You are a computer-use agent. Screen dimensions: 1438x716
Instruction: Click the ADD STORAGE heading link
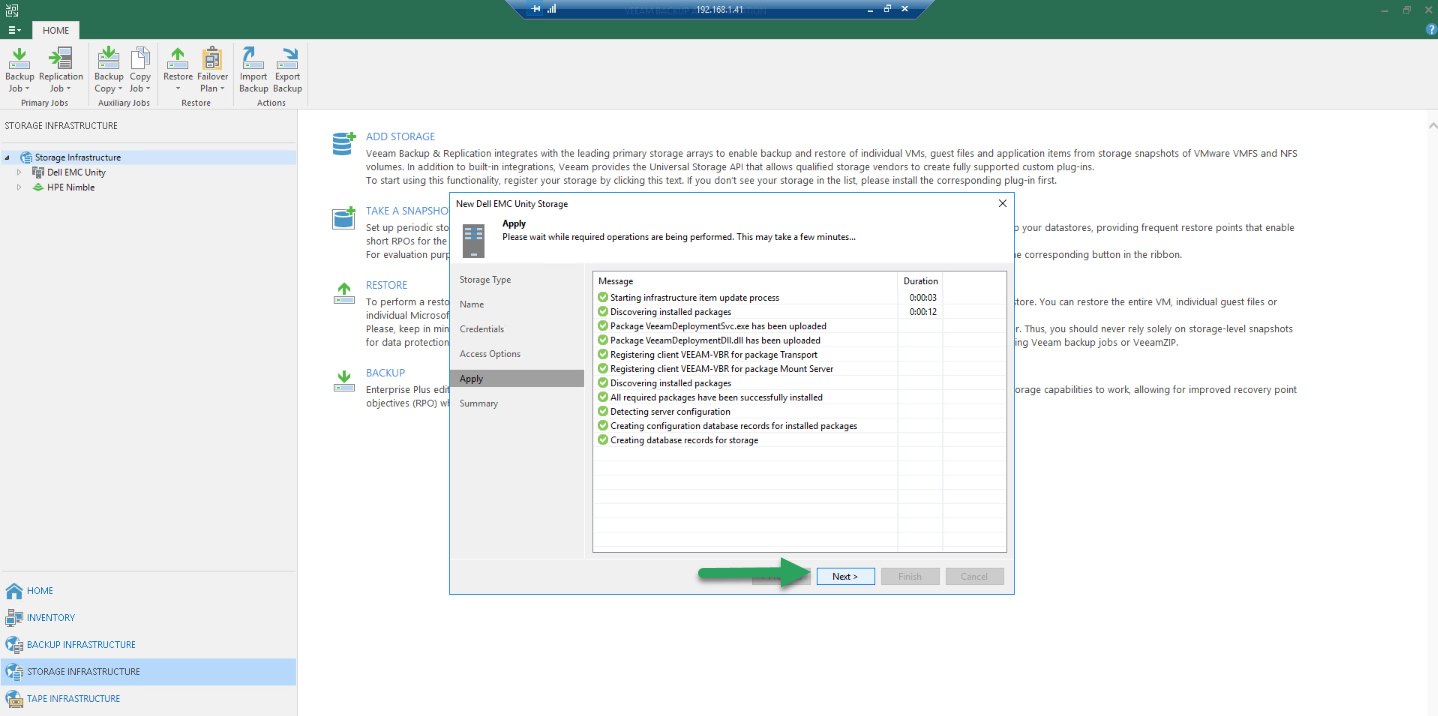[x=400, y=137]
